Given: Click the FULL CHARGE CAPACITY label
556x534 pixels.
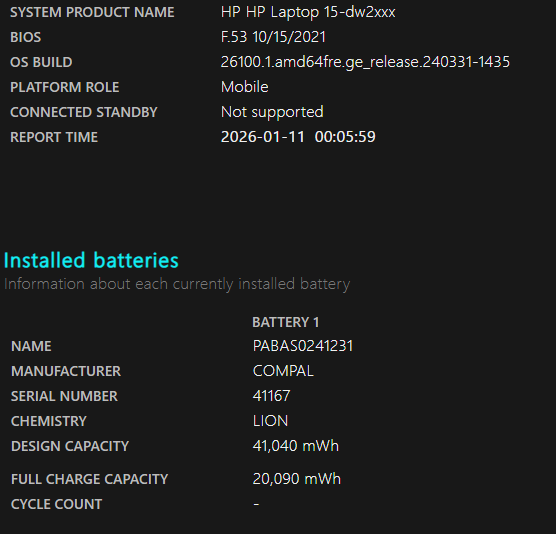Looking at the screenshot, I should (x=89, y=479).
